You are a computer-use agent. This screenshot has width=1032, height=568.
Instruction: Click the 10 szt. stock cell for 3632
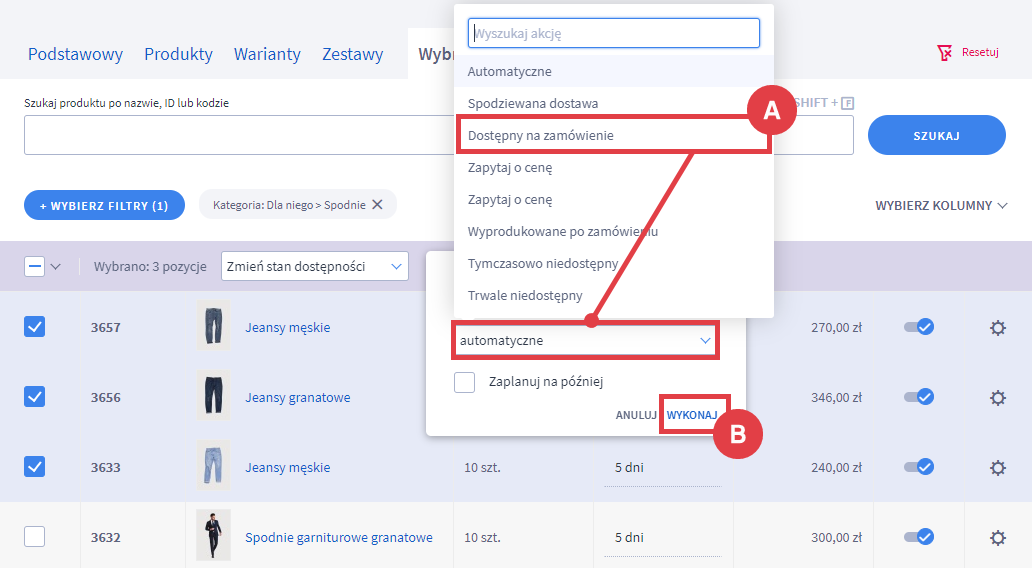pyautogui.click(x=482, y=538)
